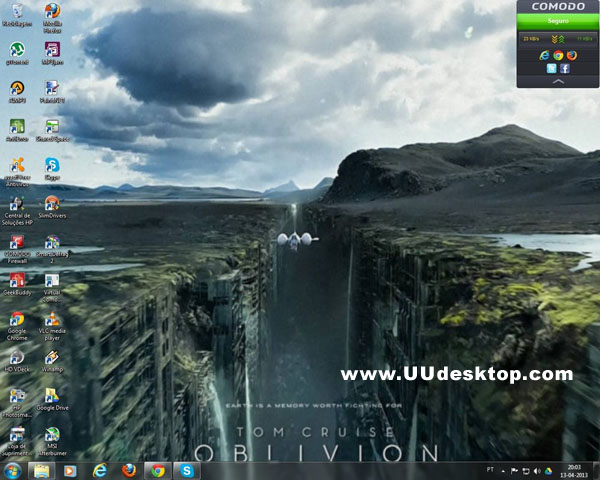This screenshot has height=480, width=600.
Task: Click the Google Drive tray icon
Action: 548,471
